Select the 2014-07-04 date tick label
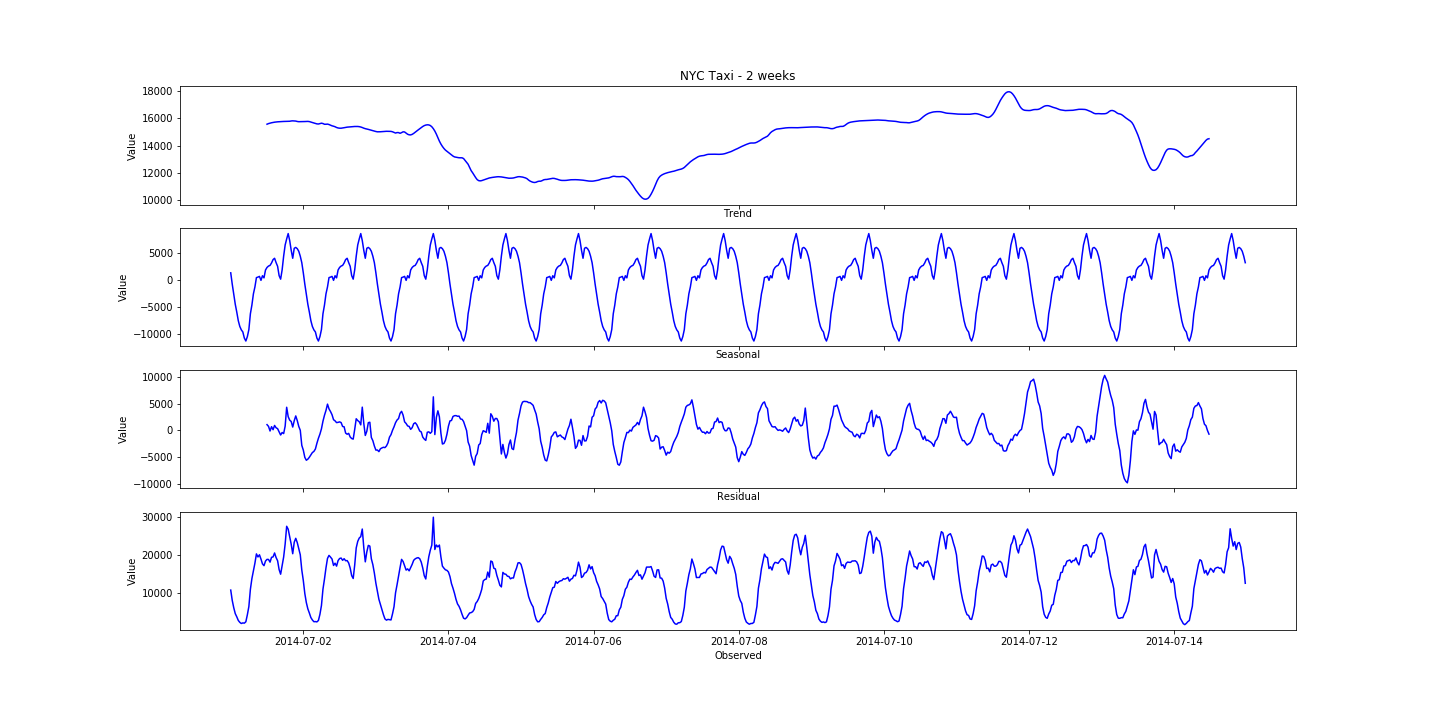This screenshot has height=720, width=1440. tap(448, 642)
